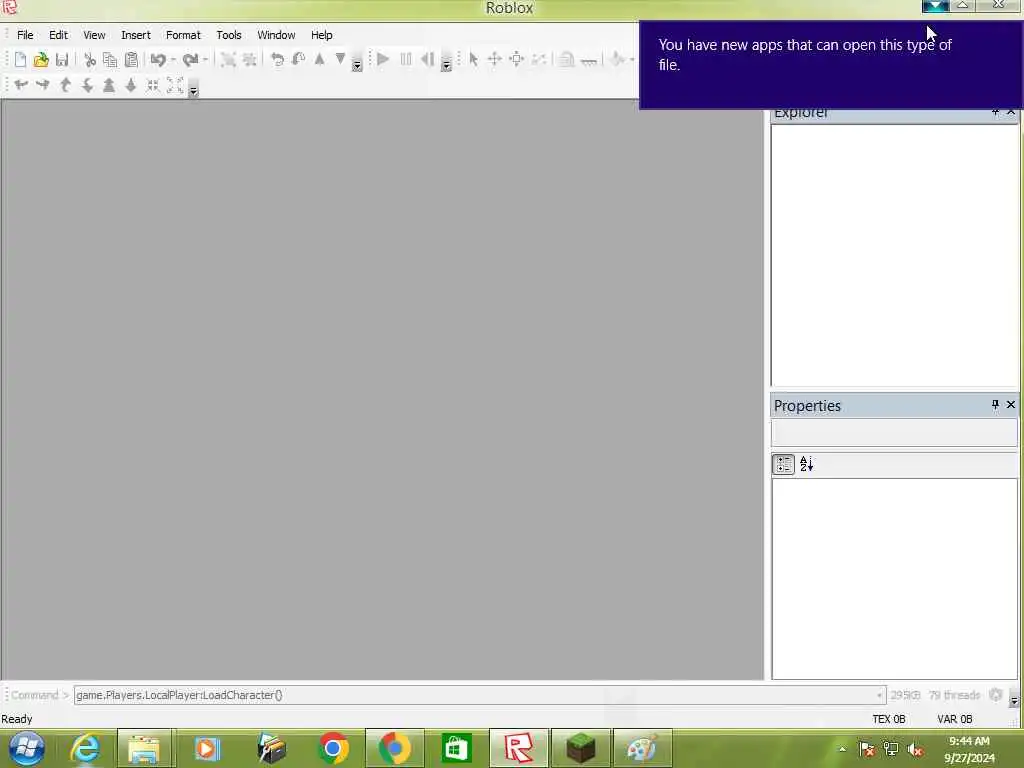Expand the command bar overflow options

coord(1014,701)
